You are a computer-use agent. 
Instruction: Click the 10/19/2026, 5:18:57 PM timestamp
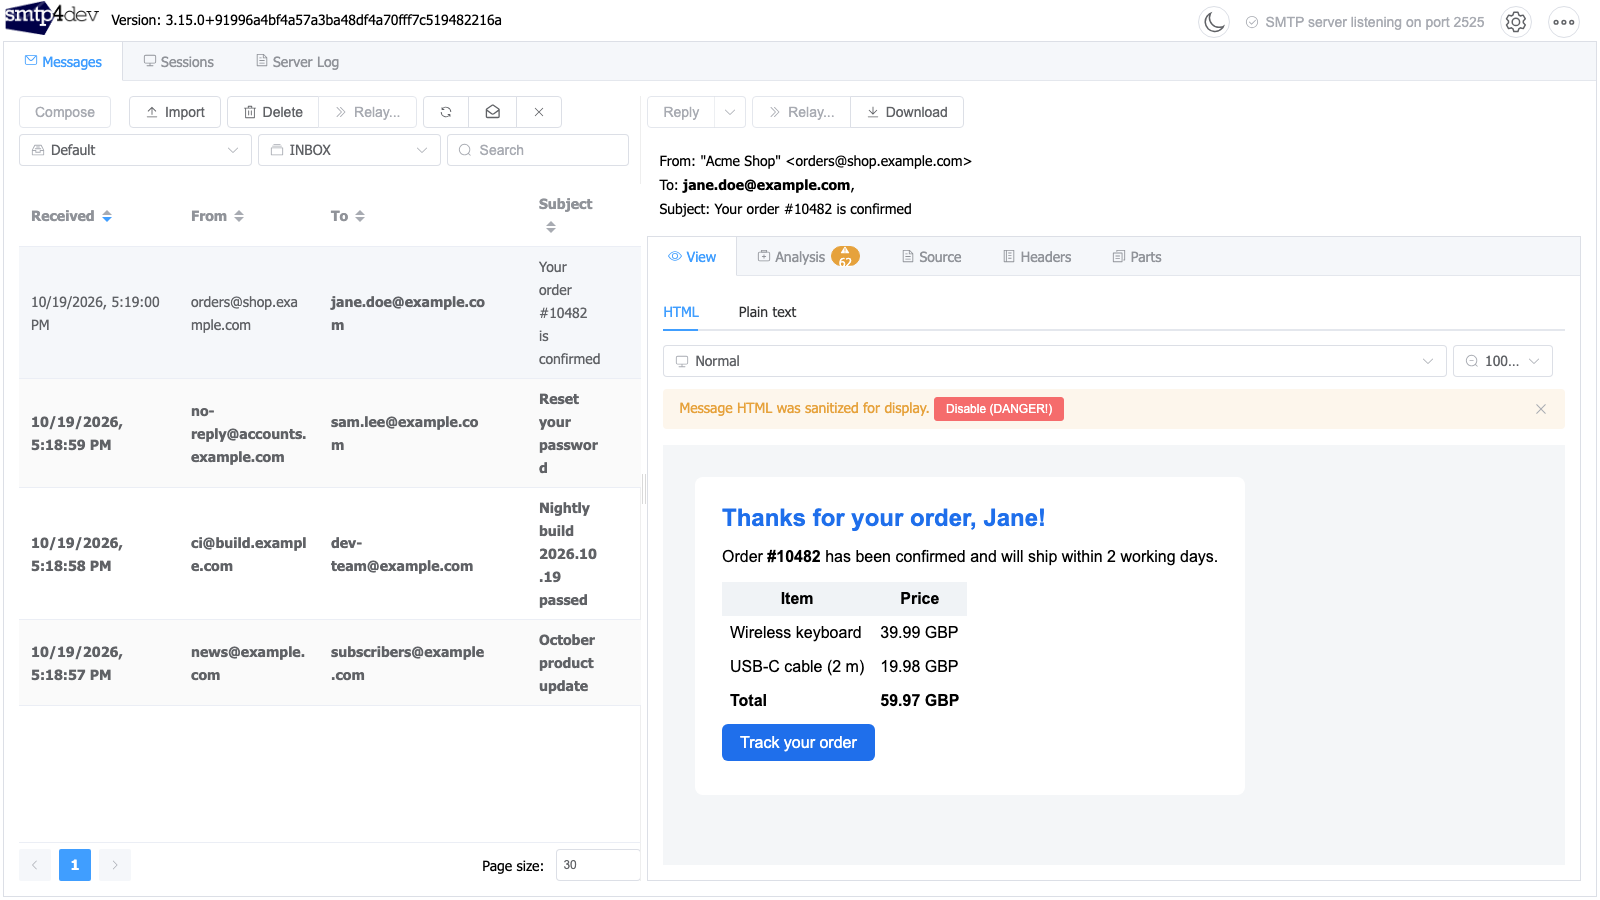(77, 663)
